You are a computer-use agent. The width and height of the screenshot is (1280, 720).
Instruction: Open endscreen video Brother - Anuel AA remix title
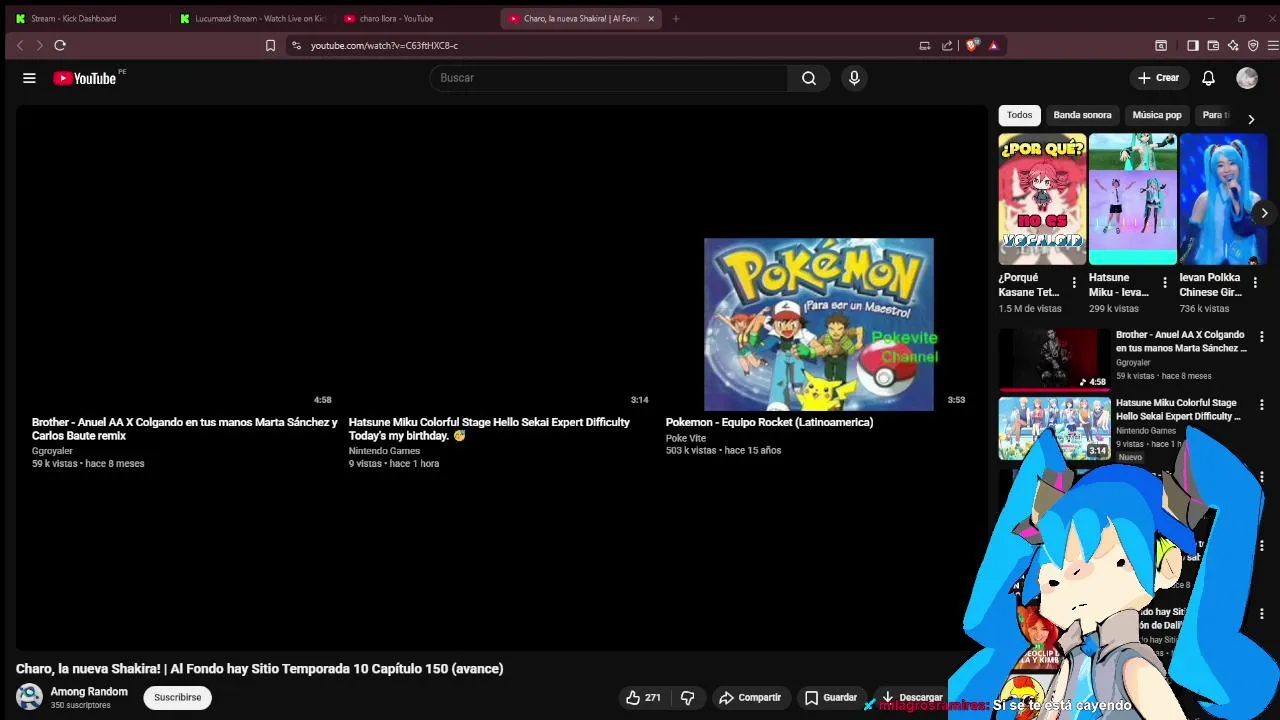coord(185,429)
